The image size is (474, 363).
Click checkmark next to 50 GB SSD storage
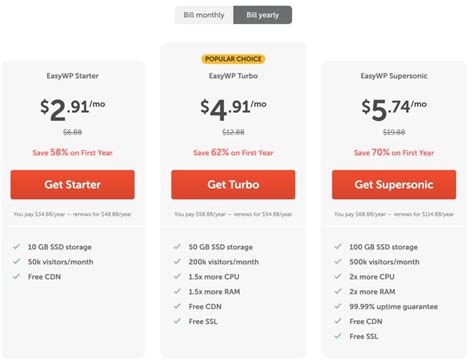tap(177, 247)
